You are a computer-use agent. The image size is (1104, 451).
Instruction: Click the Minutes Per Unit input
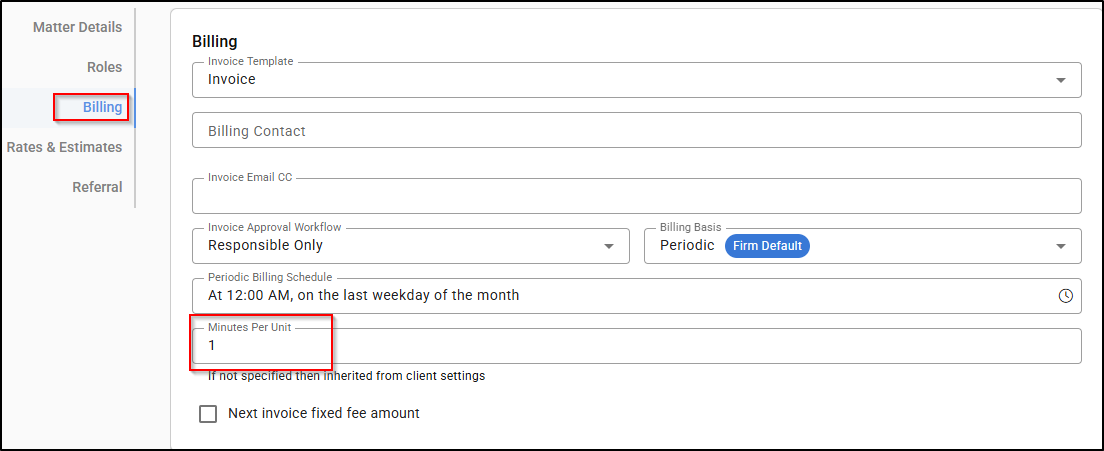[x=636, y=346]
